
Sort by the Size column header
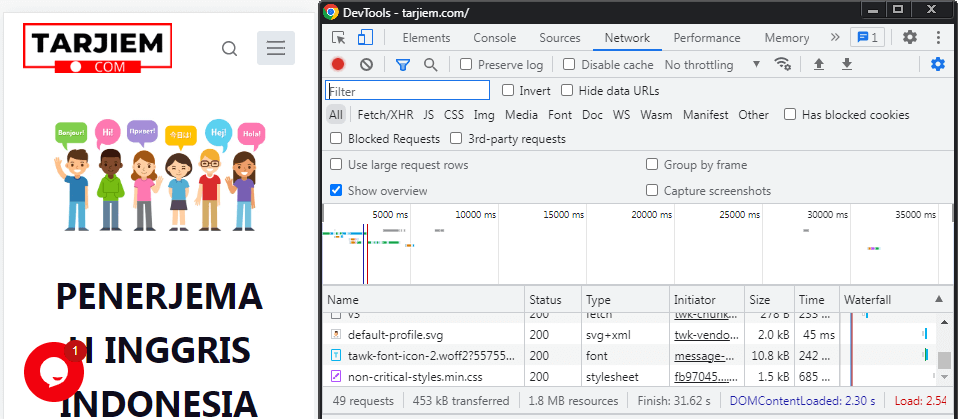point(770,299)
